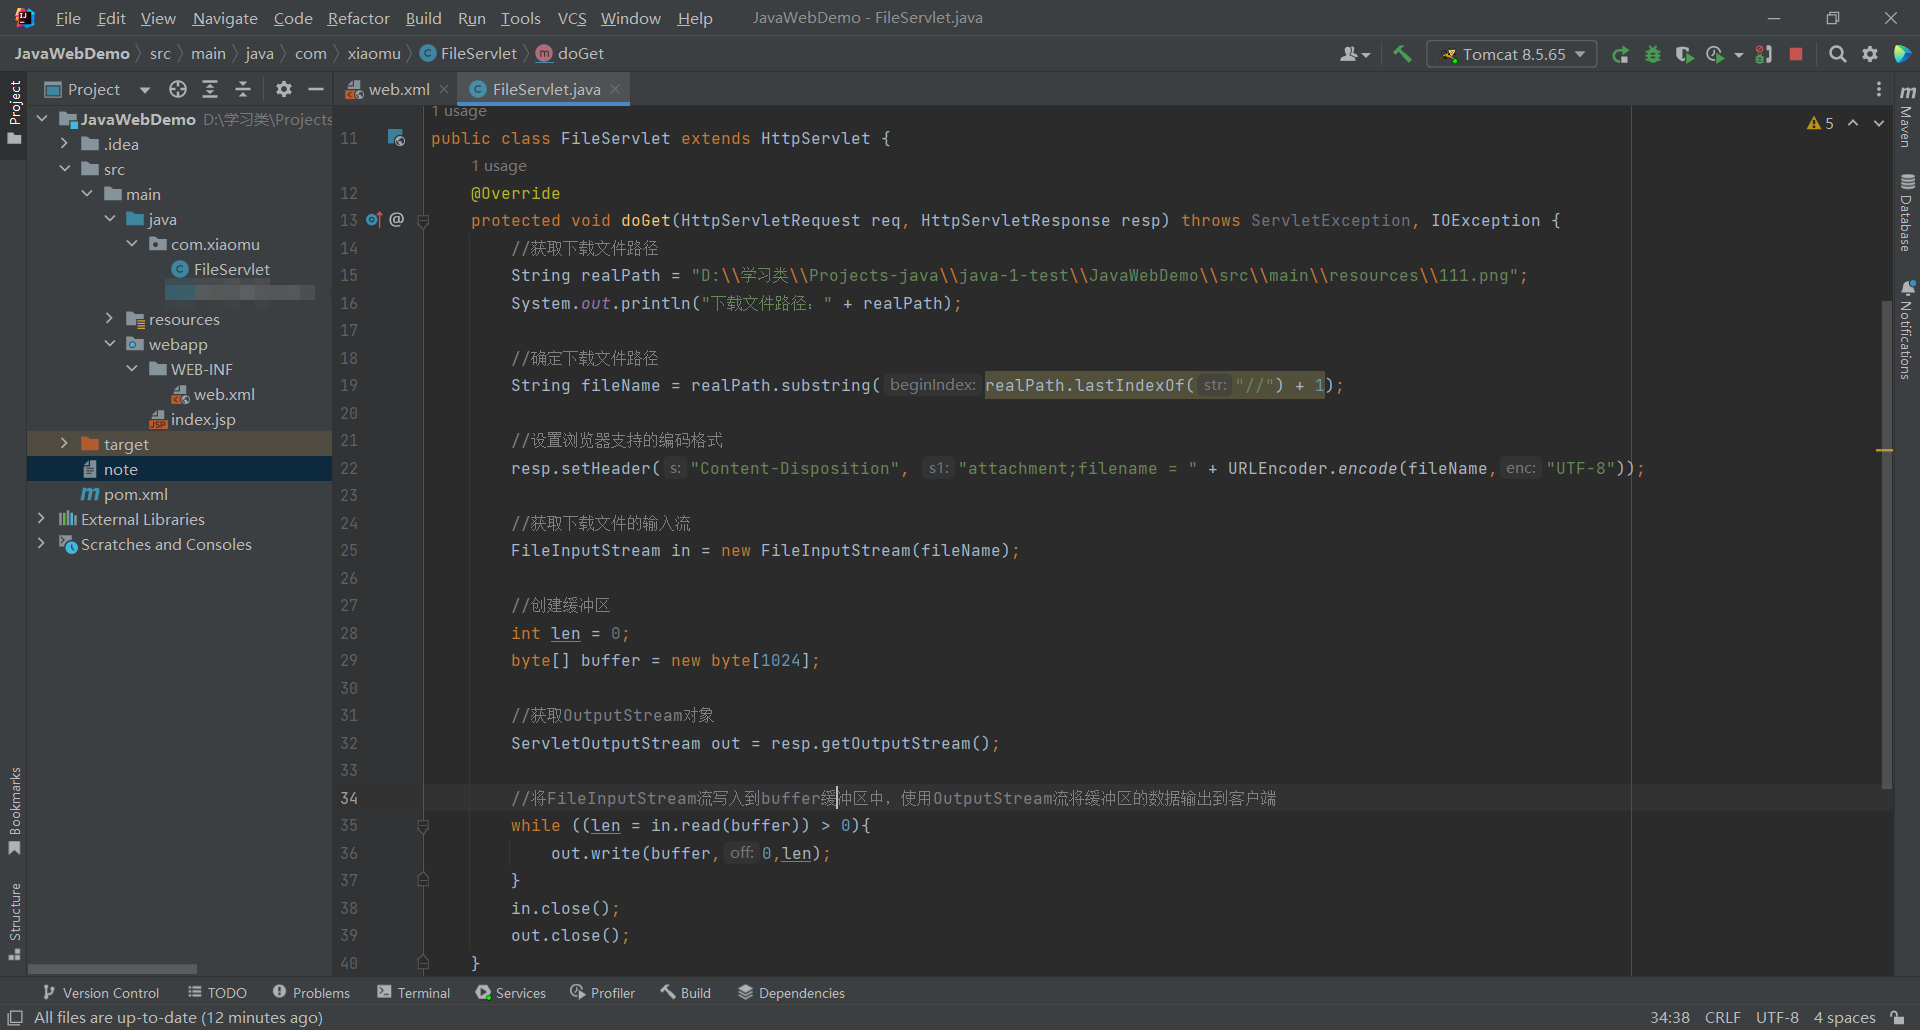Viewport: 1920px width, 1030px height.
Task: Expand the target folder
Action: (x=64, y=444)
